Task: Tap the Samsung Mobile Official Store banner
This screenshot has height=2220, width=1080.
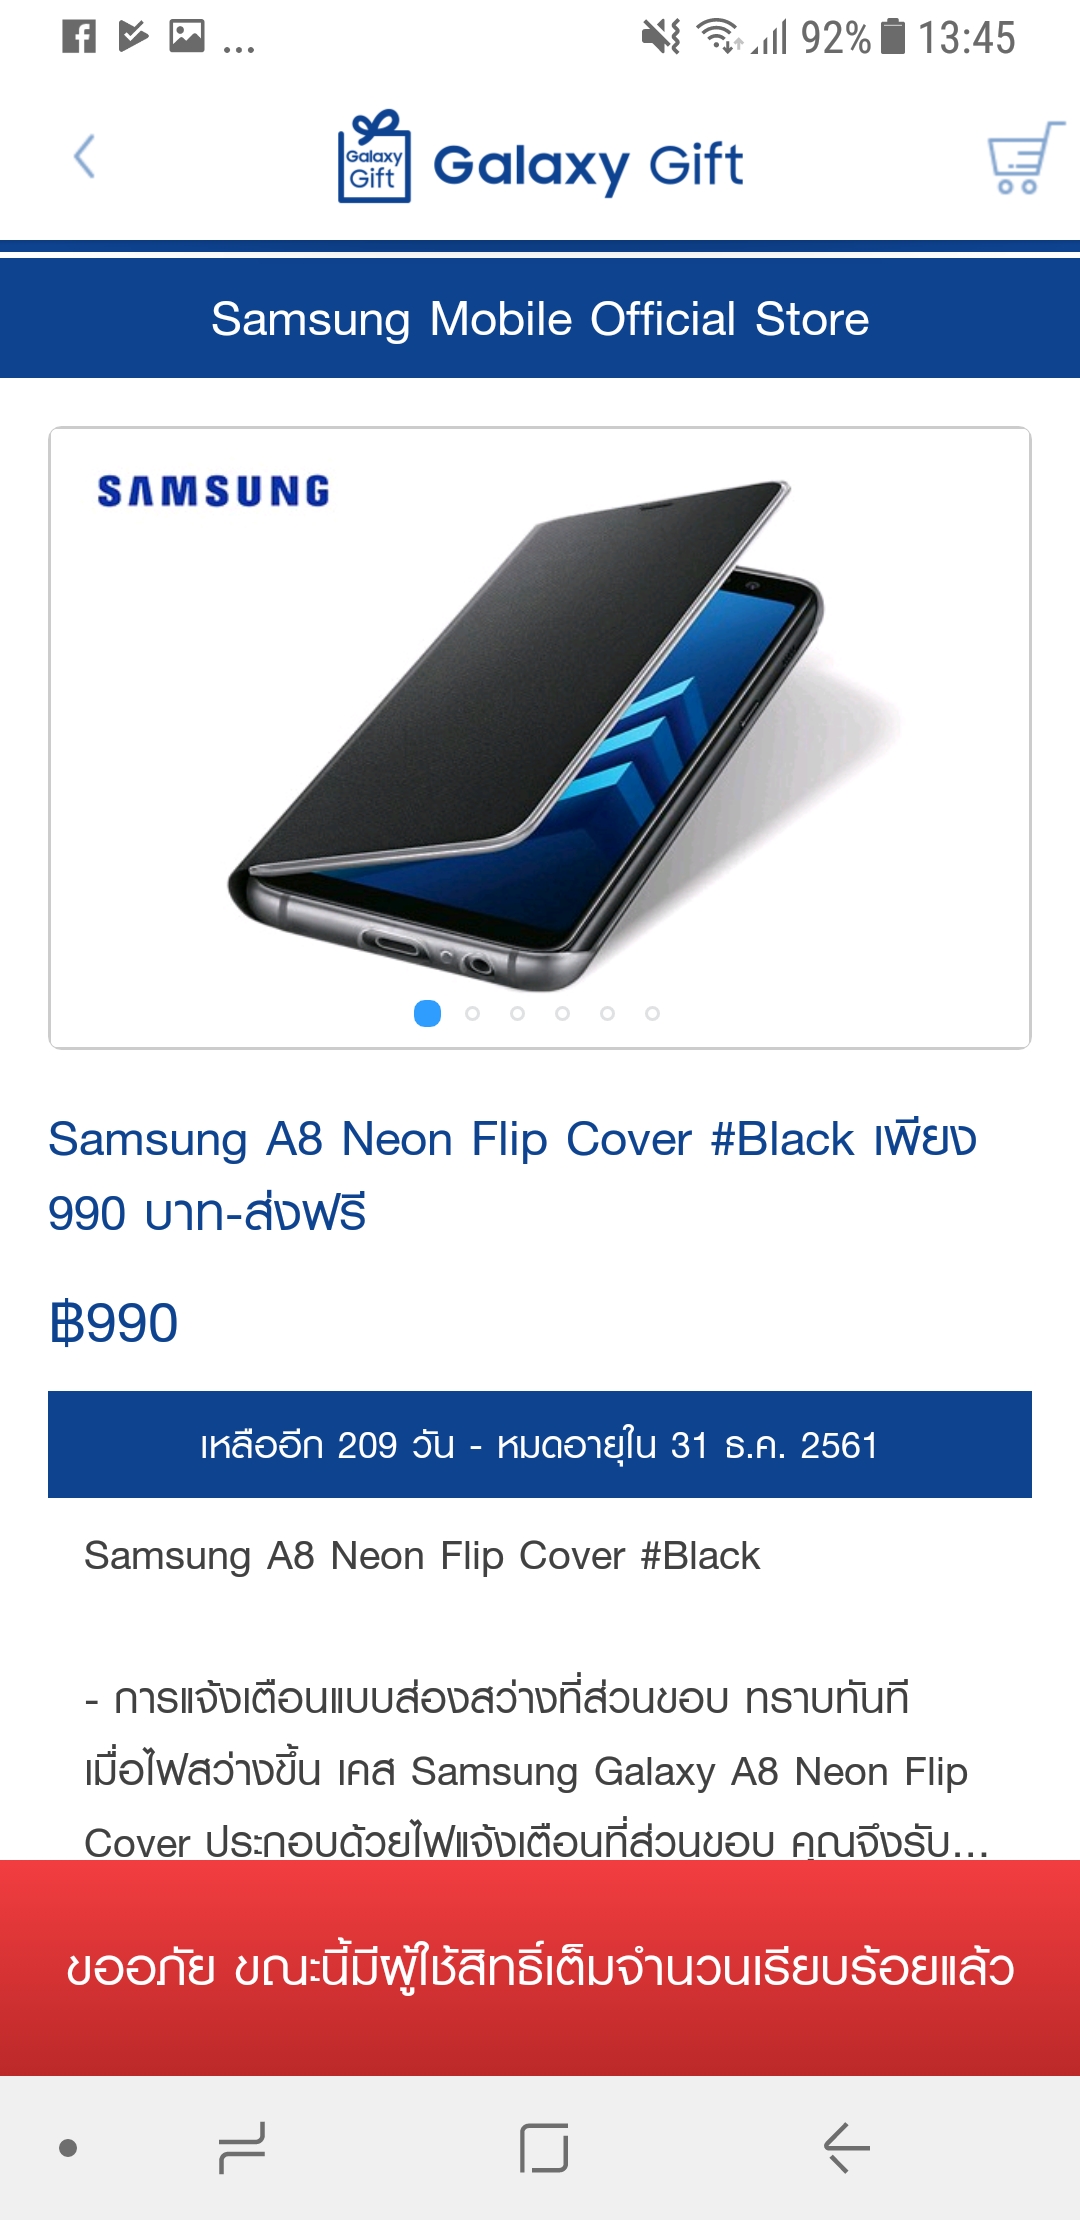Action: (540, 319)
